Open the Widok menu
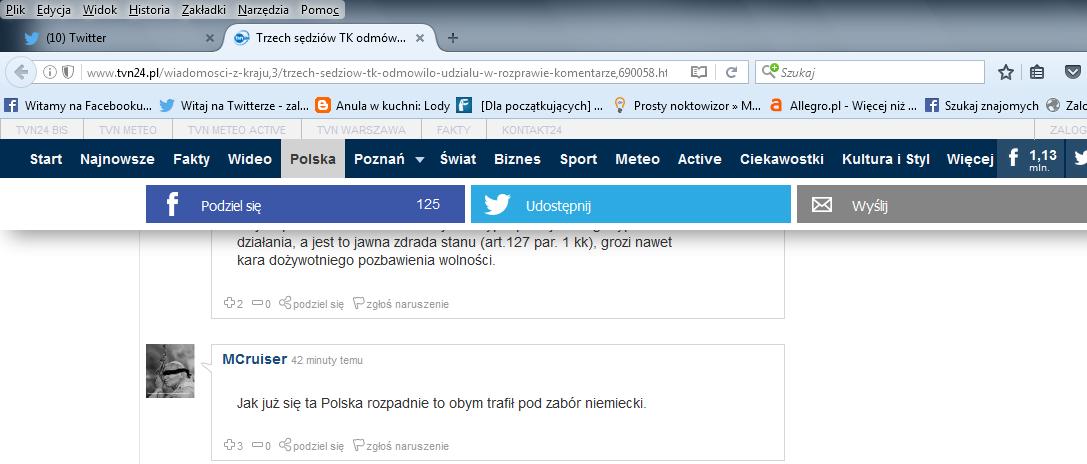 (100, 10)
